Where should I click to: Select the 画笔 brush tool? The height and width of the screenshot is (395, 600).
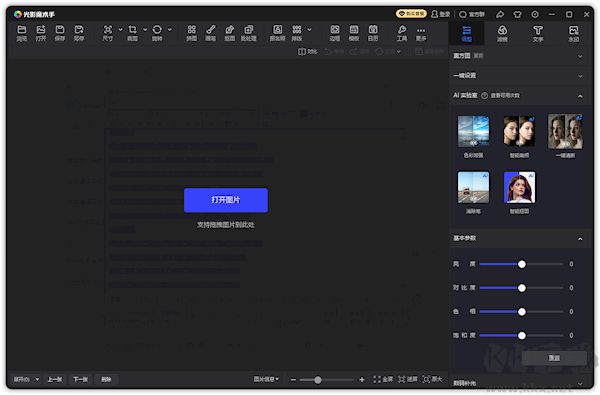[210, 33]
